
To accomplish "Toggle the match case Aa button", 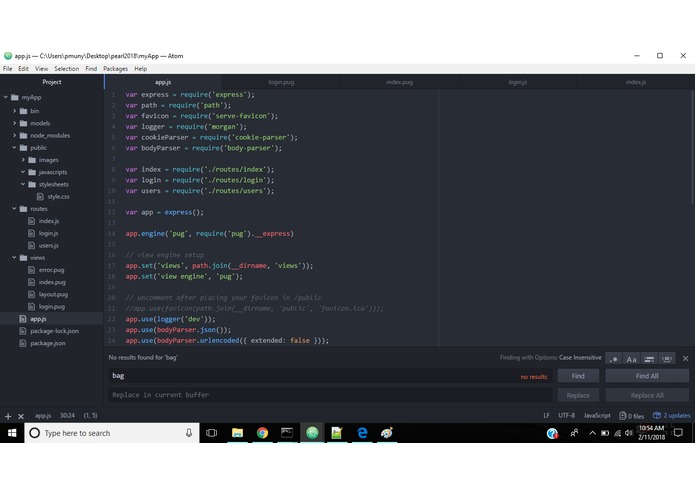I will coord(632,359).
